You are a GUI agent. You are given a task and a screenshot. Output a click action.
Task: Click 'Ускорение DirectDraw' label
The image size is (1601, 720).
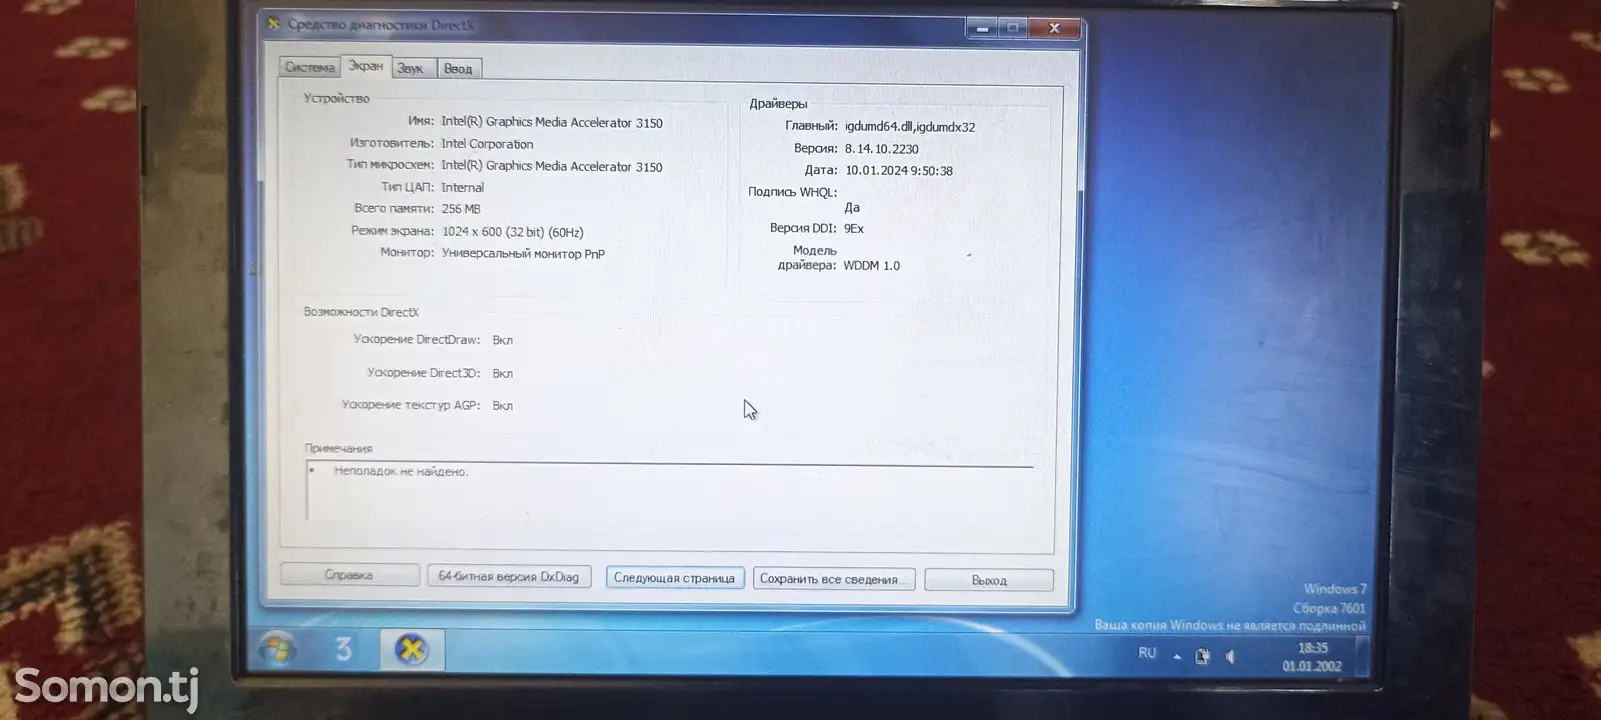pos(416,340)
